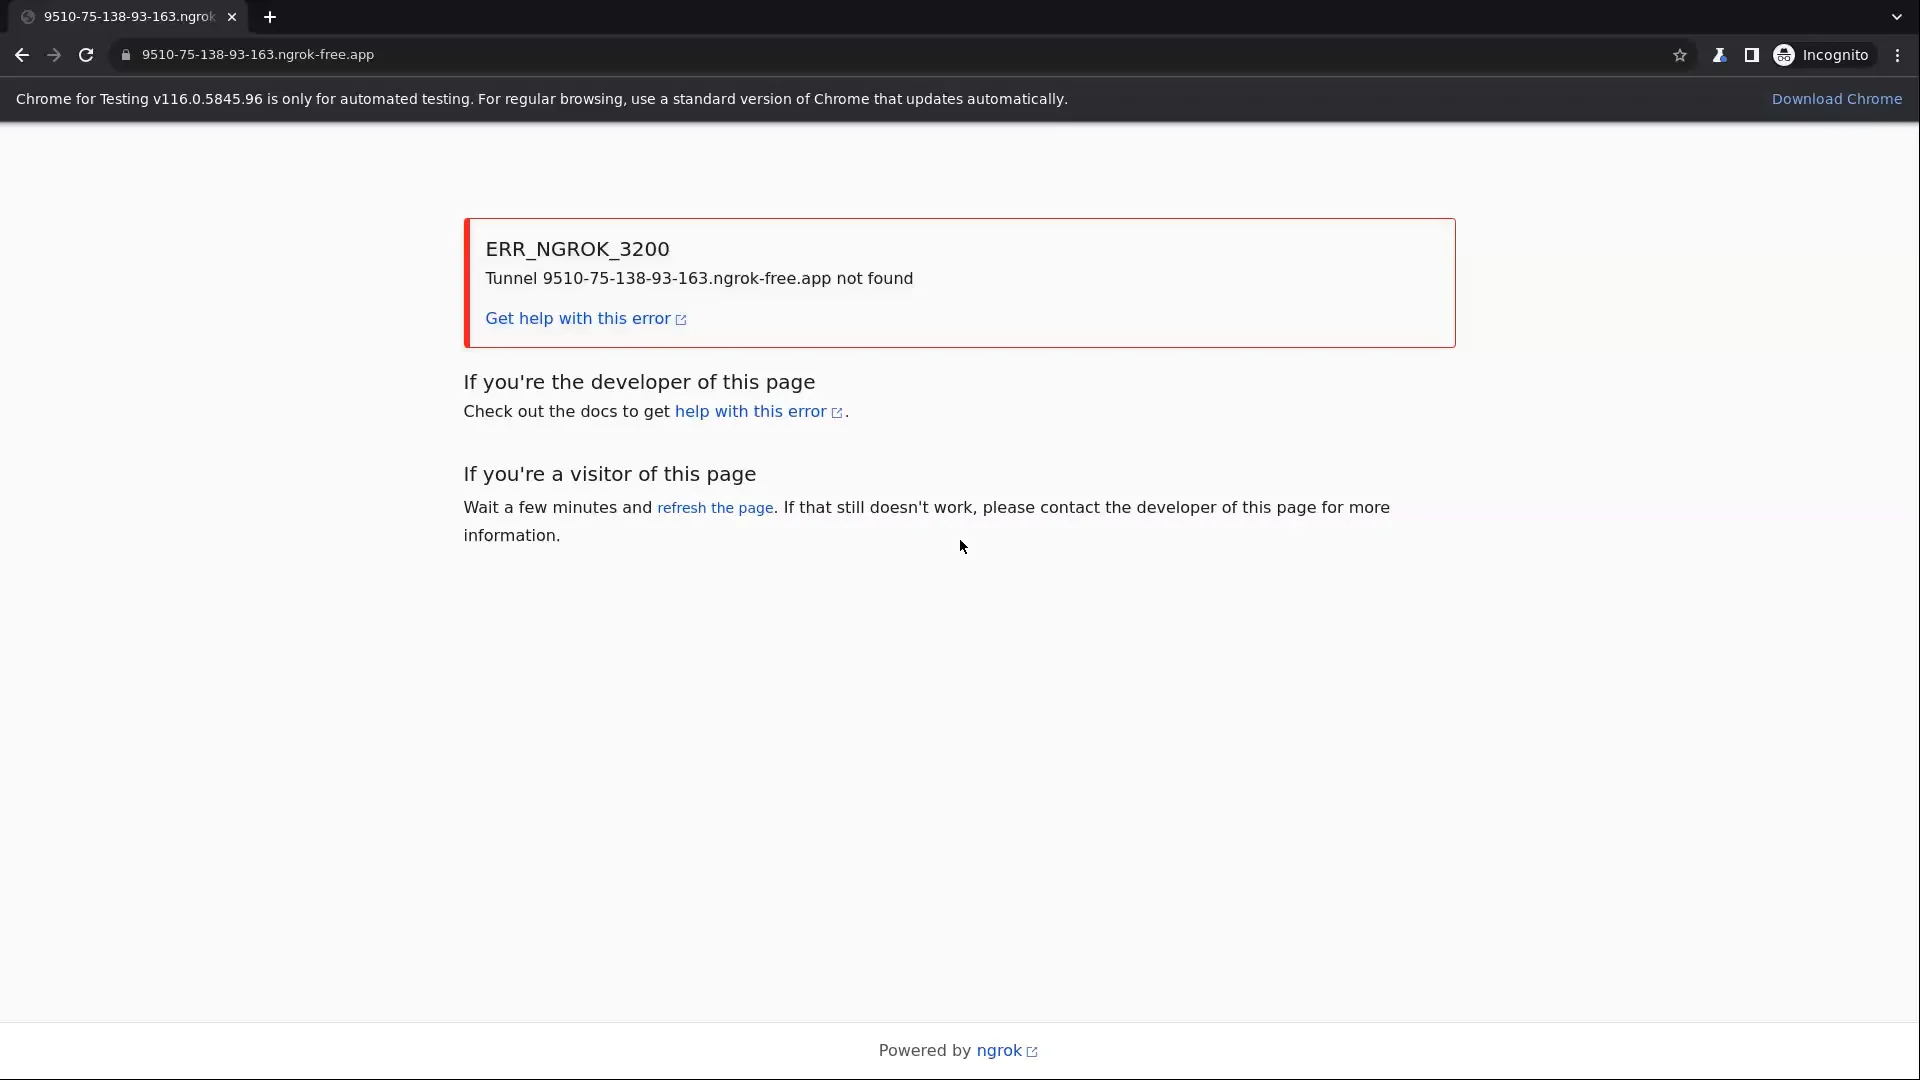1920x1080 pixels.
Task: Open the Chrome three-dot menu
Action: tap(1897, 55)
